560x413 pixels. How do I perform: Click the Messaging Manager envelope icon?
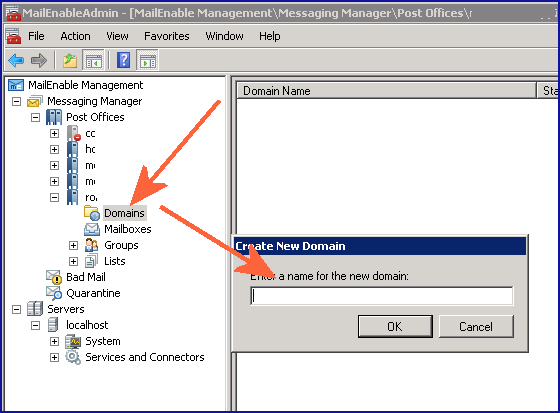coord(35,101)
